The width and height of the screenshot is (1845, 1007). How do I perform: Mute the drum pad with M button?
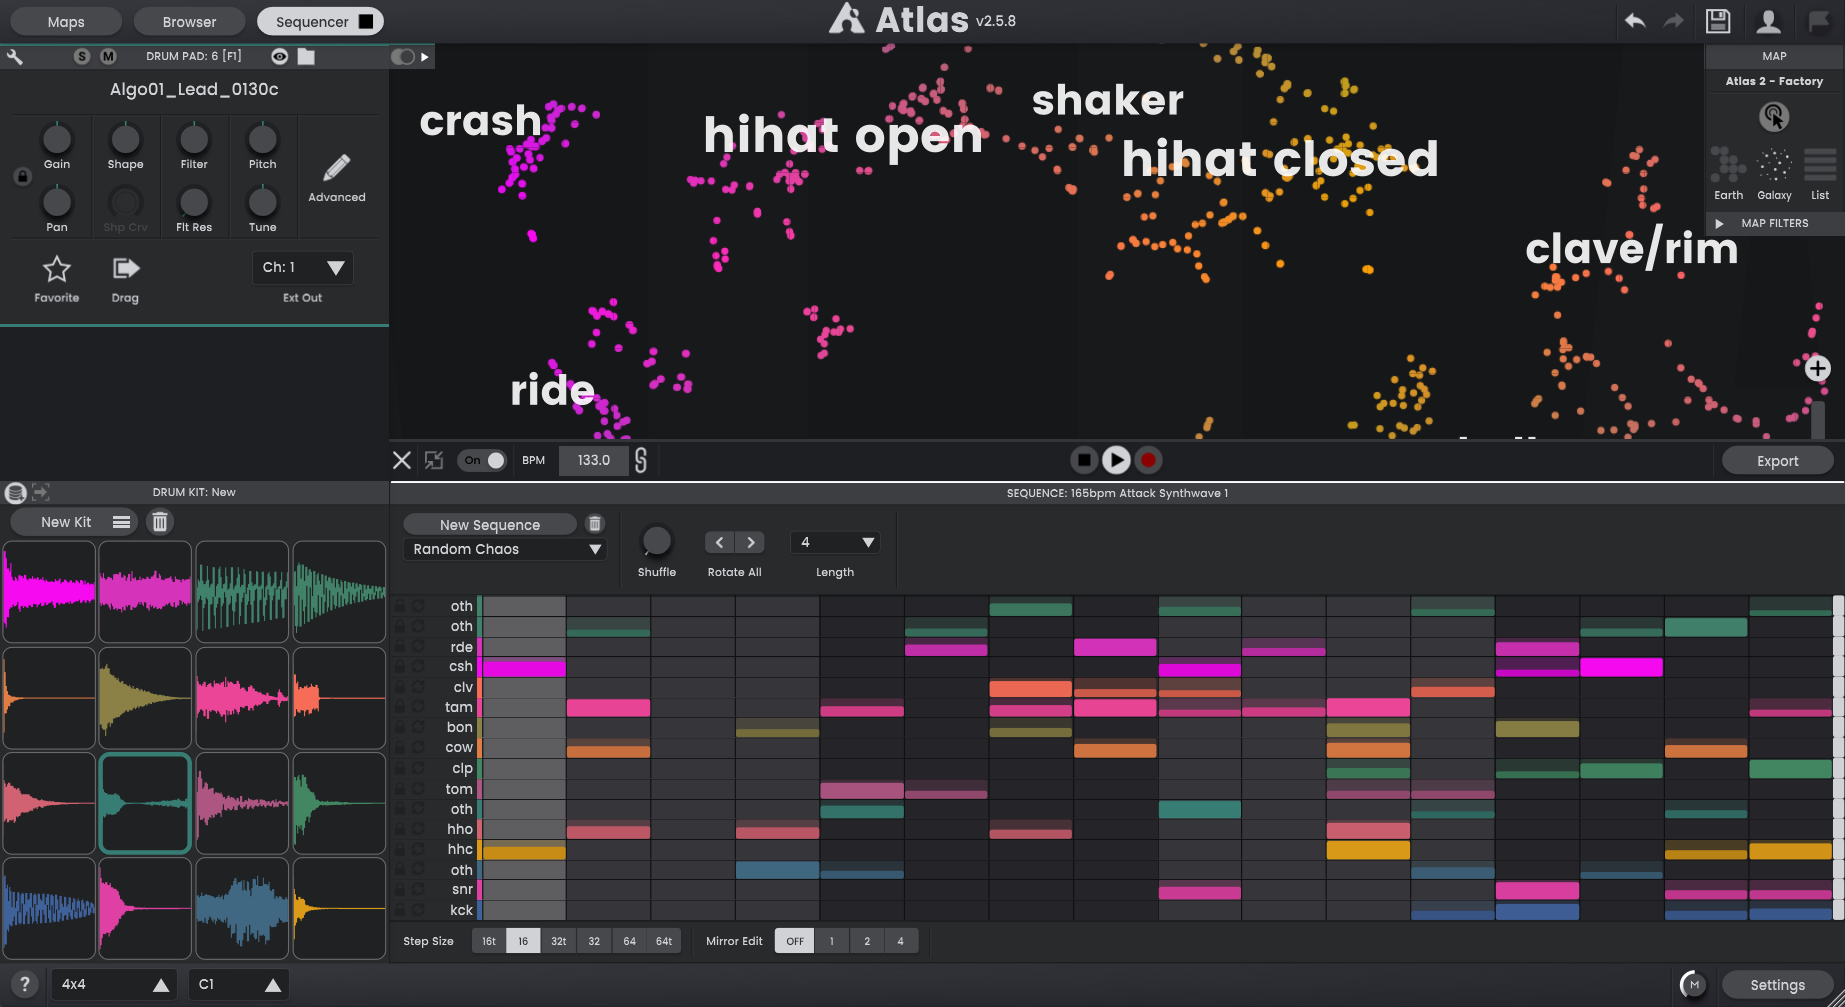tap(108, 57)
